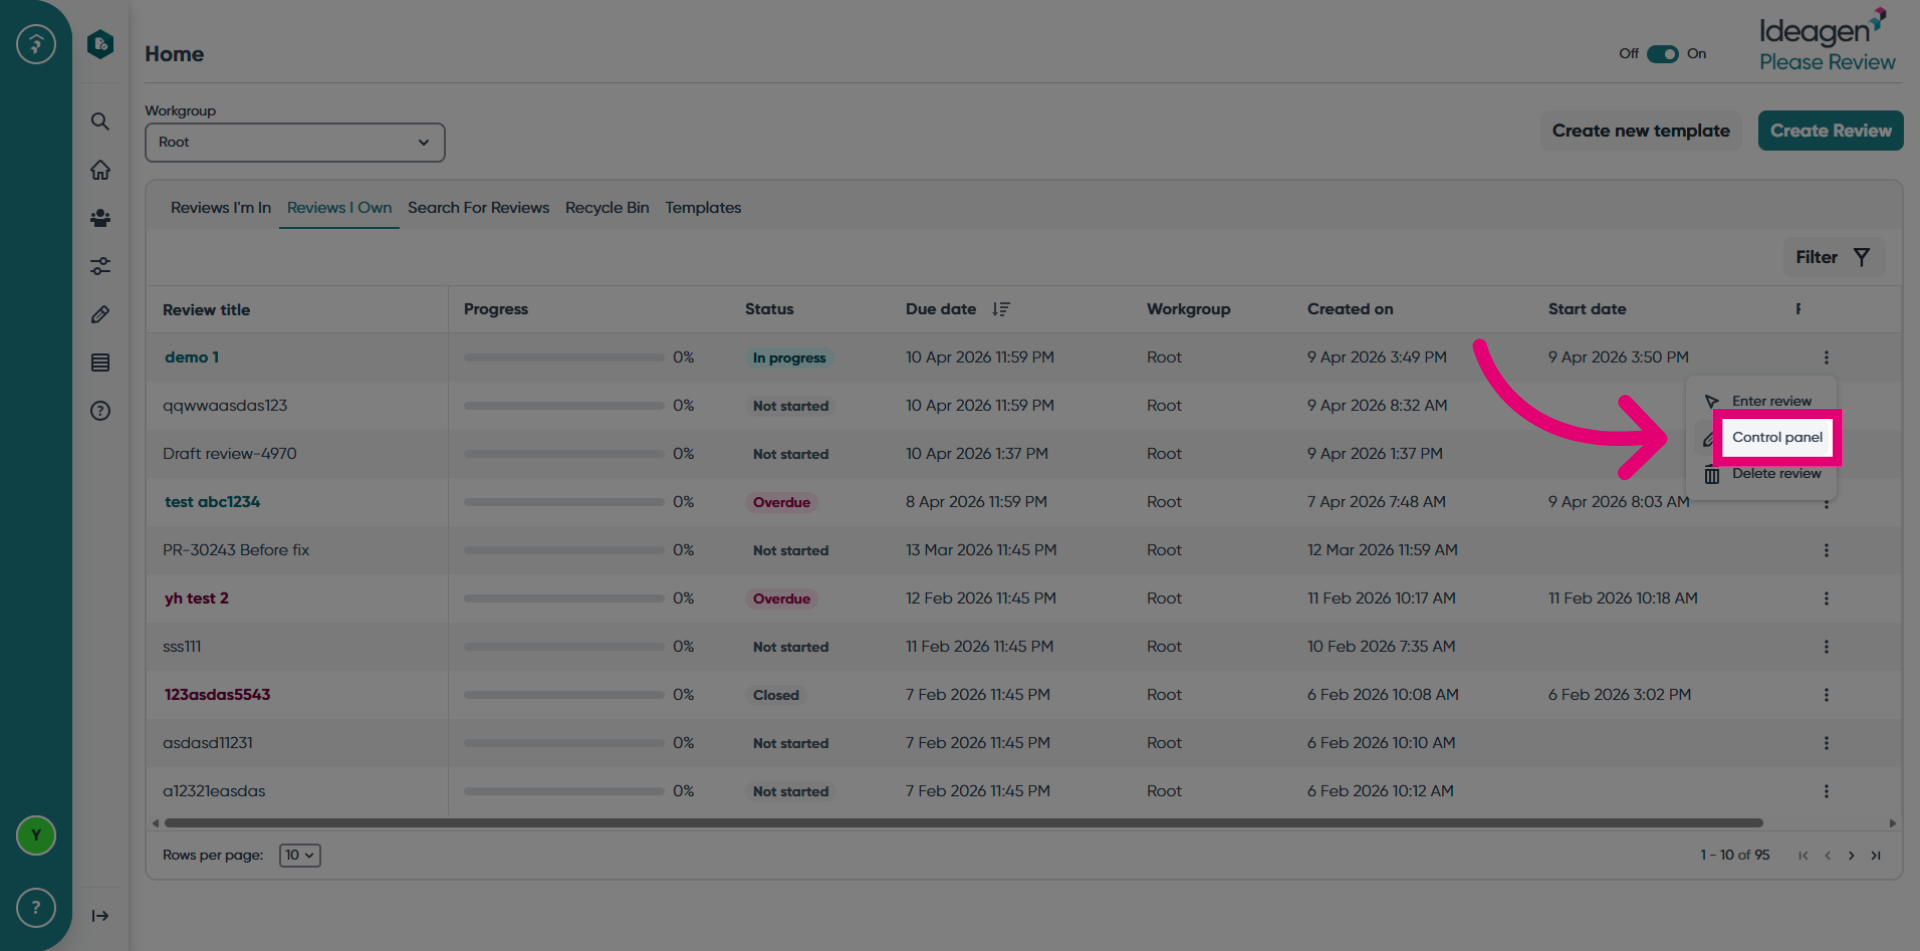This screenshot has height=951, width=1920.
Task: Click the Ideagen Please Review logo
Action: tap(1828, 41)
